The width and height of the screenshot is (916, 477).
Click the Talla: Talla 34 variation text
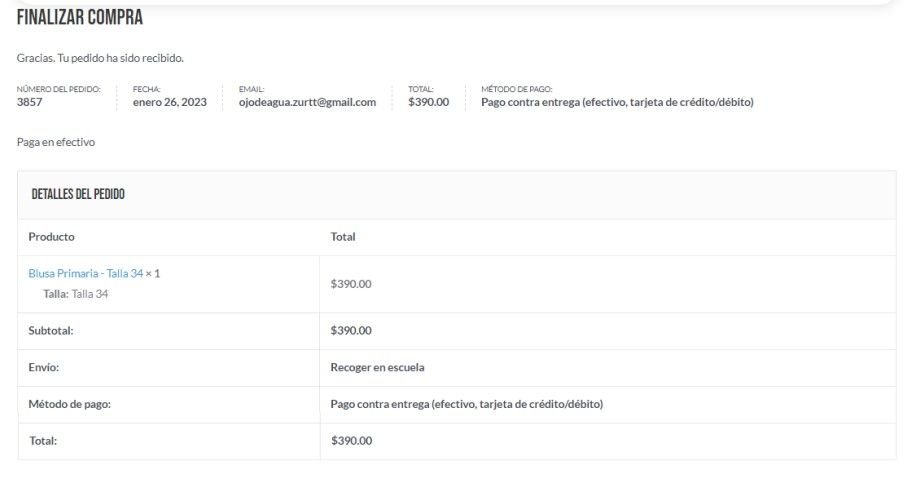tap(76, 294)
